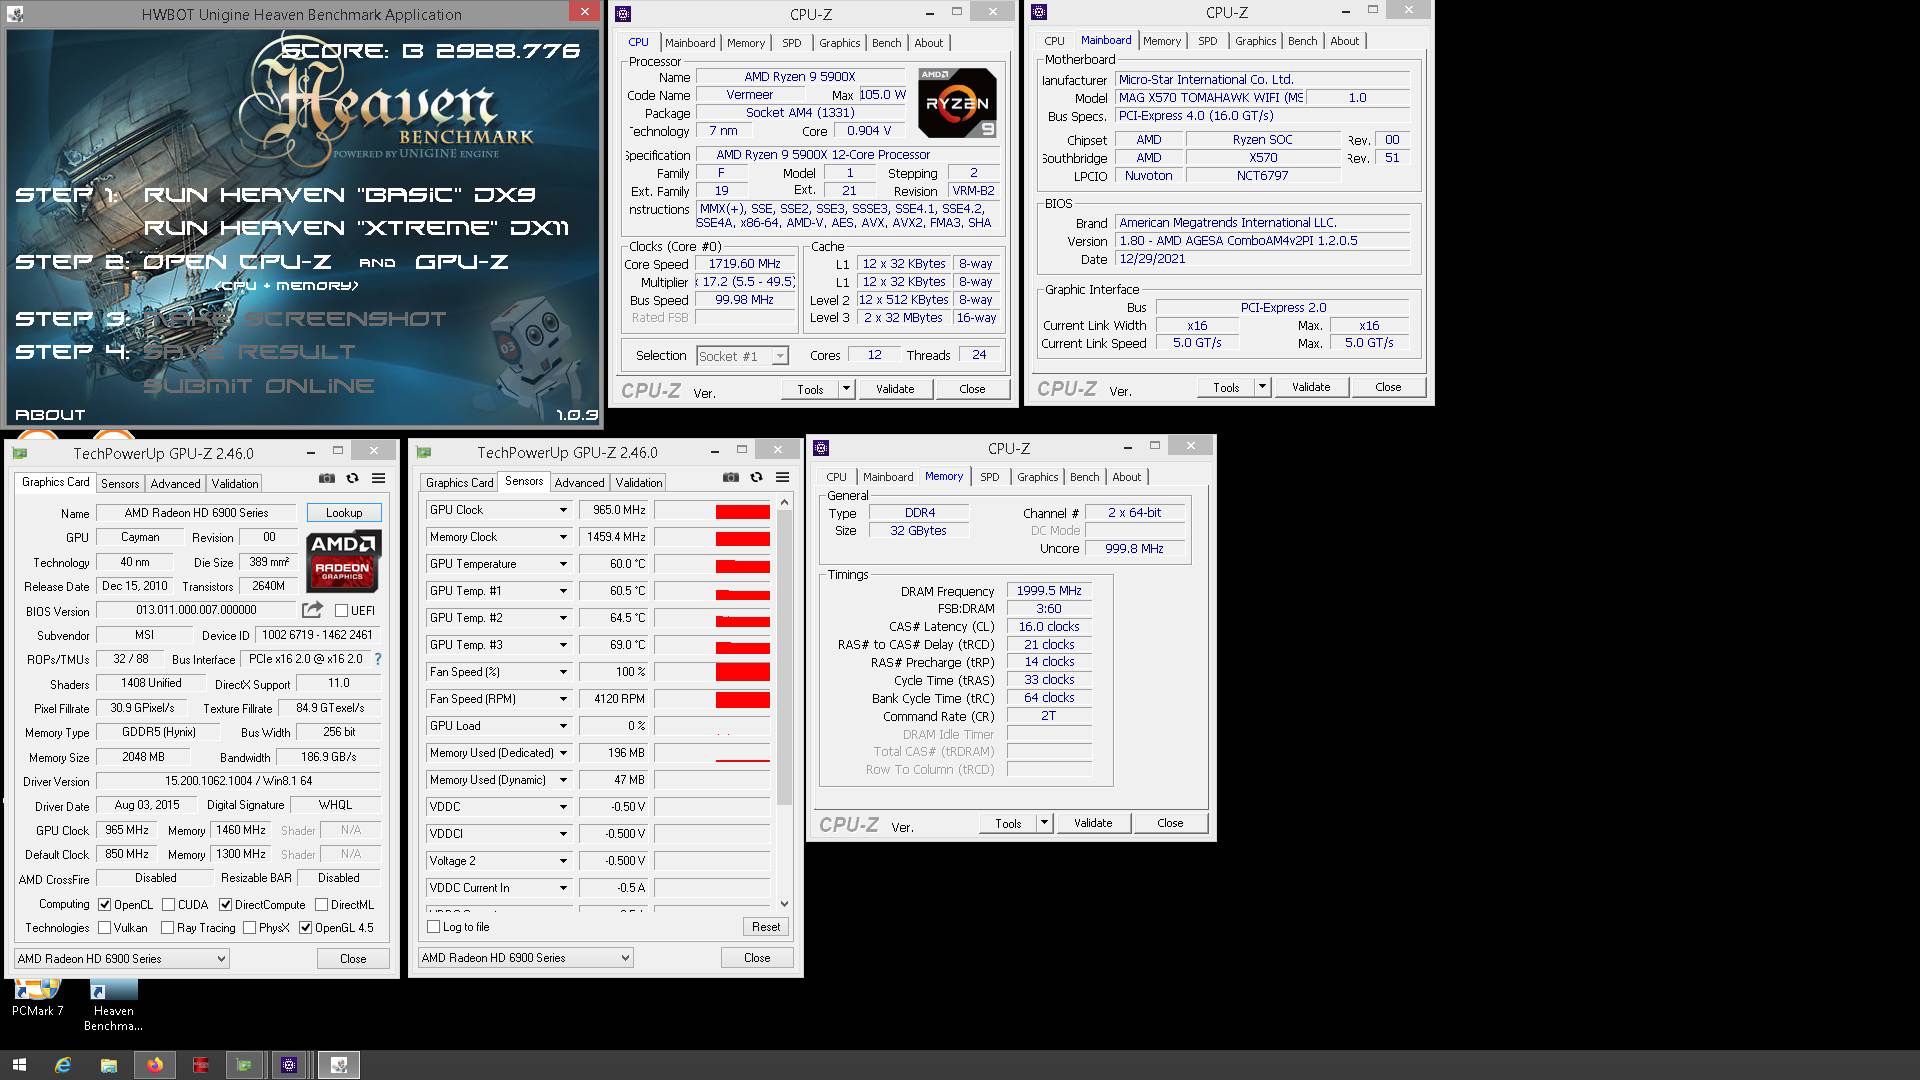Expand the Memory Clock sensor dropdown
Viewport: 1920px width, 1080px height.
563,537
